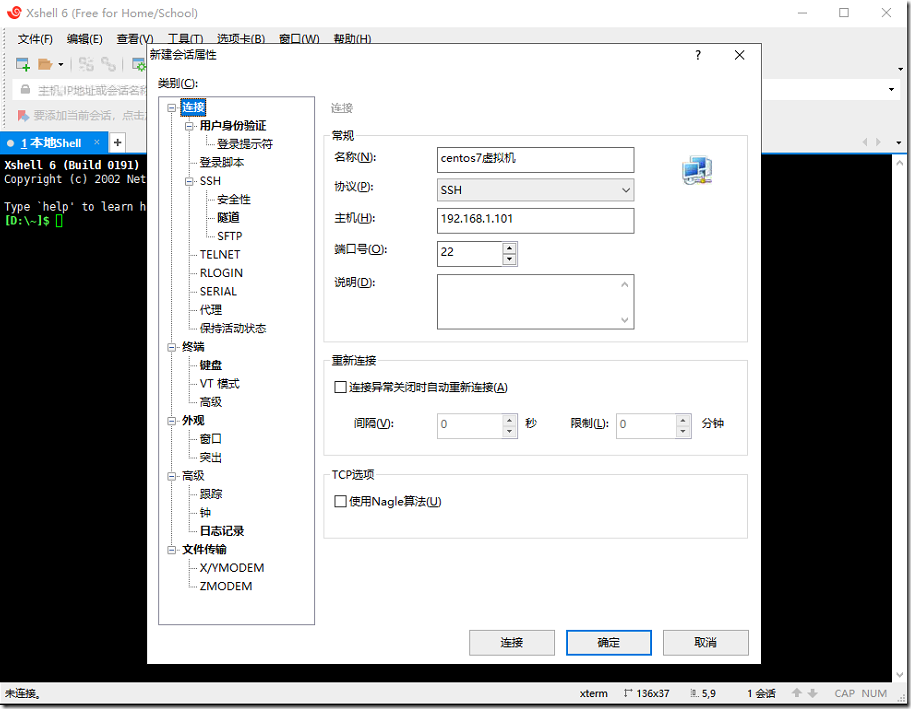
Task: Open the 文件(F) menu
Action: pyautogui.click(x=35, y=39)
